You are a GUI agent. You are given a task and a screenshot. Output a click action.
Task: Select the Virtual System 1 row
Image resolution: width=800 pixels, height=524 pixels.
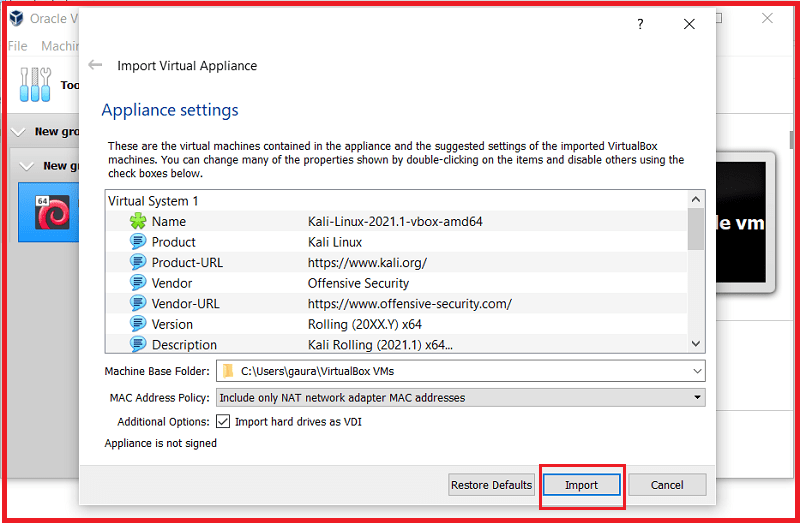coord(396,201)
